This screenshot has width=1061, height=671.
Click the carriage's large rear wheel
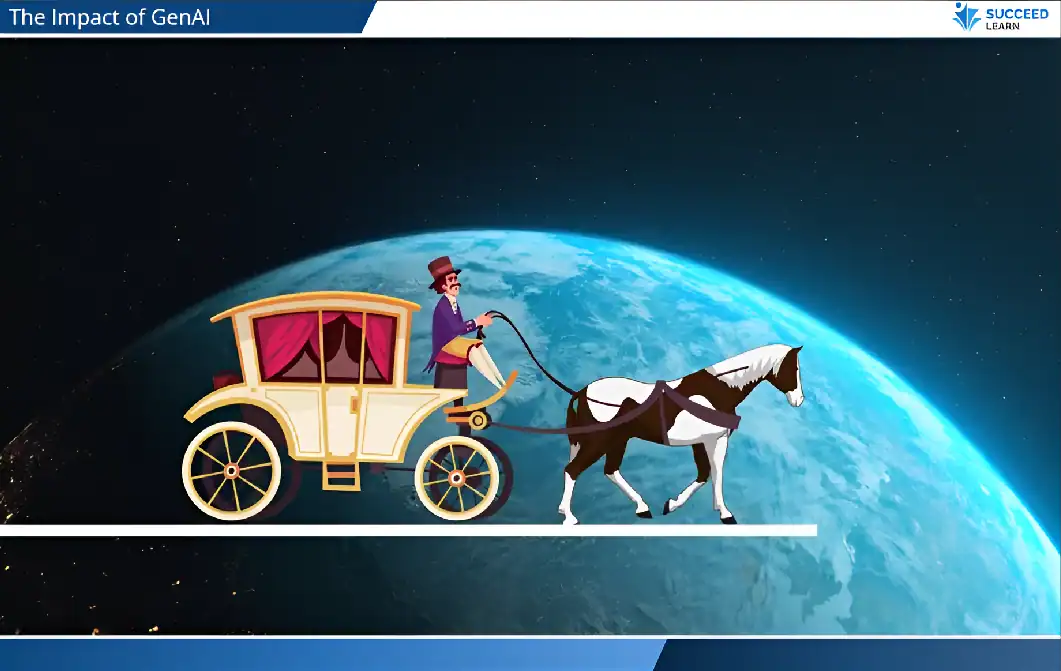(x=231, y=470)
